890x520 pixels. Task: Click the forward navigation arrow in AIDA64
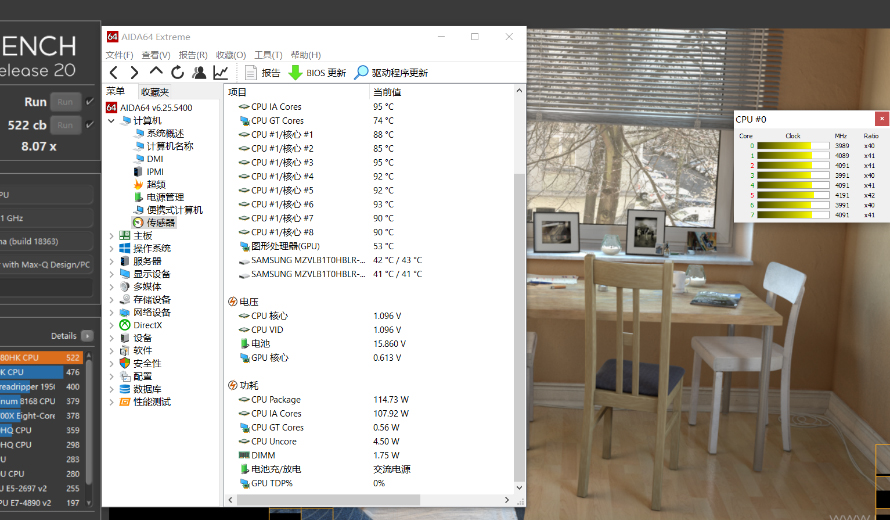pos(135,73)
